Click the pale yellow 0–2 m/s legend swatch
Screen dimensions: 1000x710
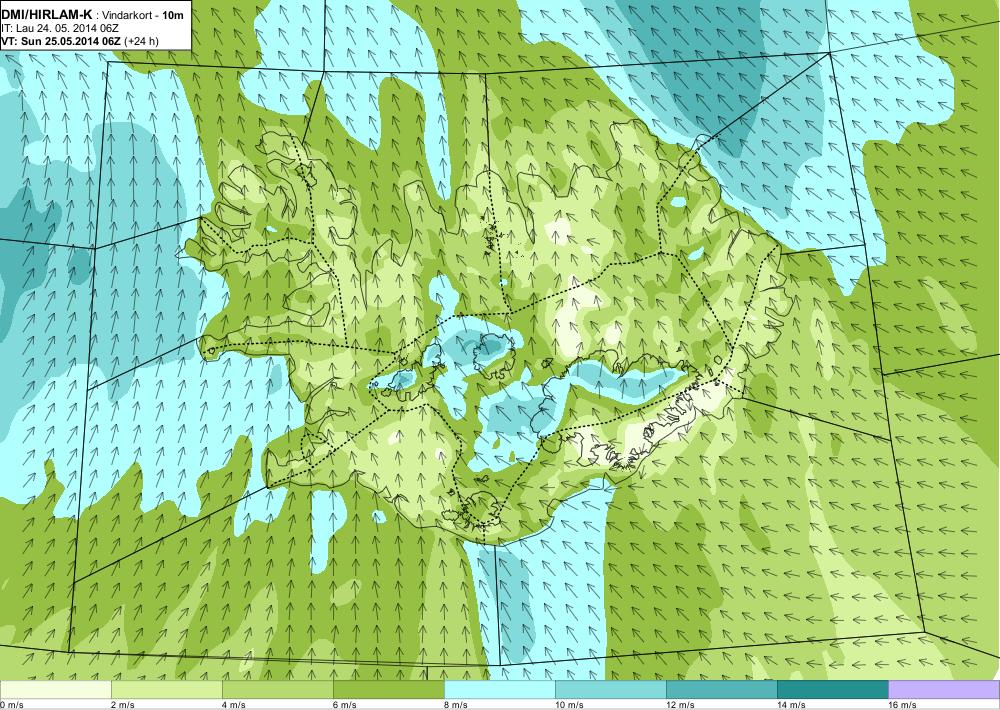(55, 690)
